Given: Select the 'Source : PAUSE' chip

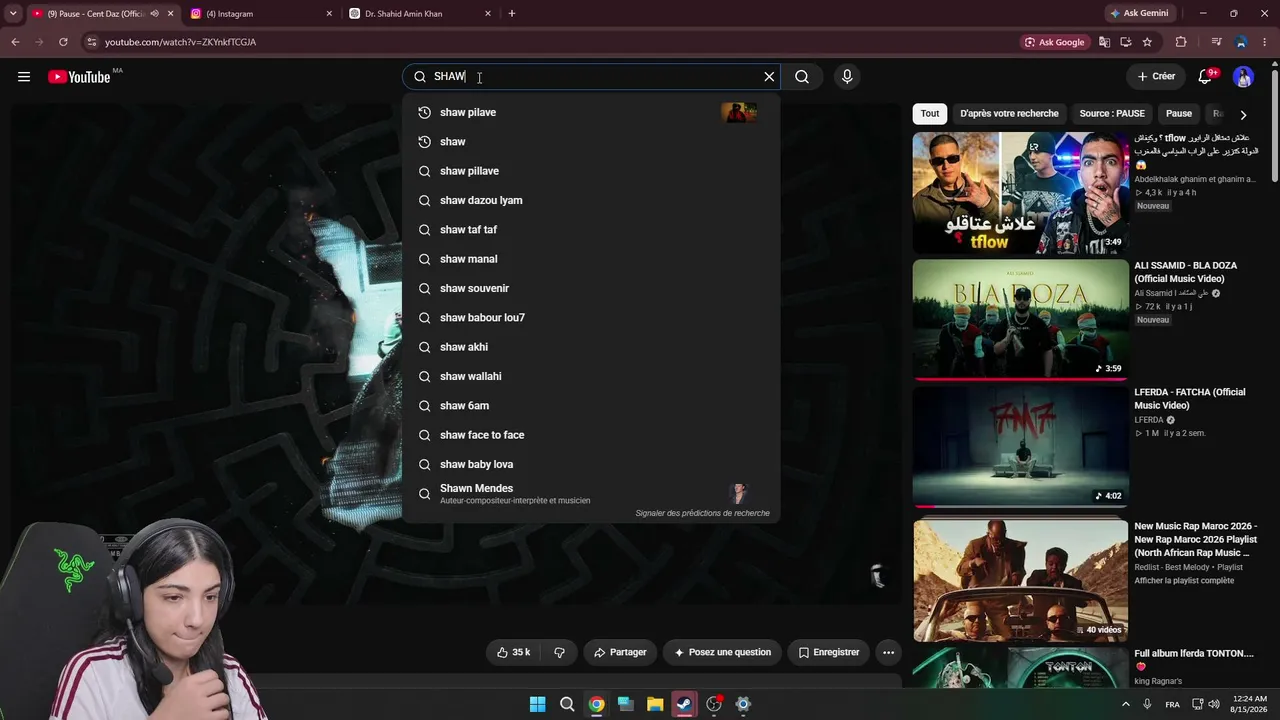Looking at the screenshot, I should (1112, 114).
